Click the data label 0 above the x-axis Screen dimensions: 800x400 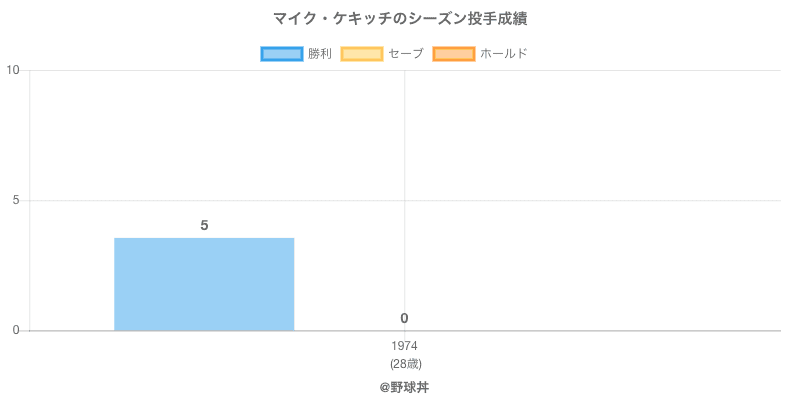coord(404,318)
